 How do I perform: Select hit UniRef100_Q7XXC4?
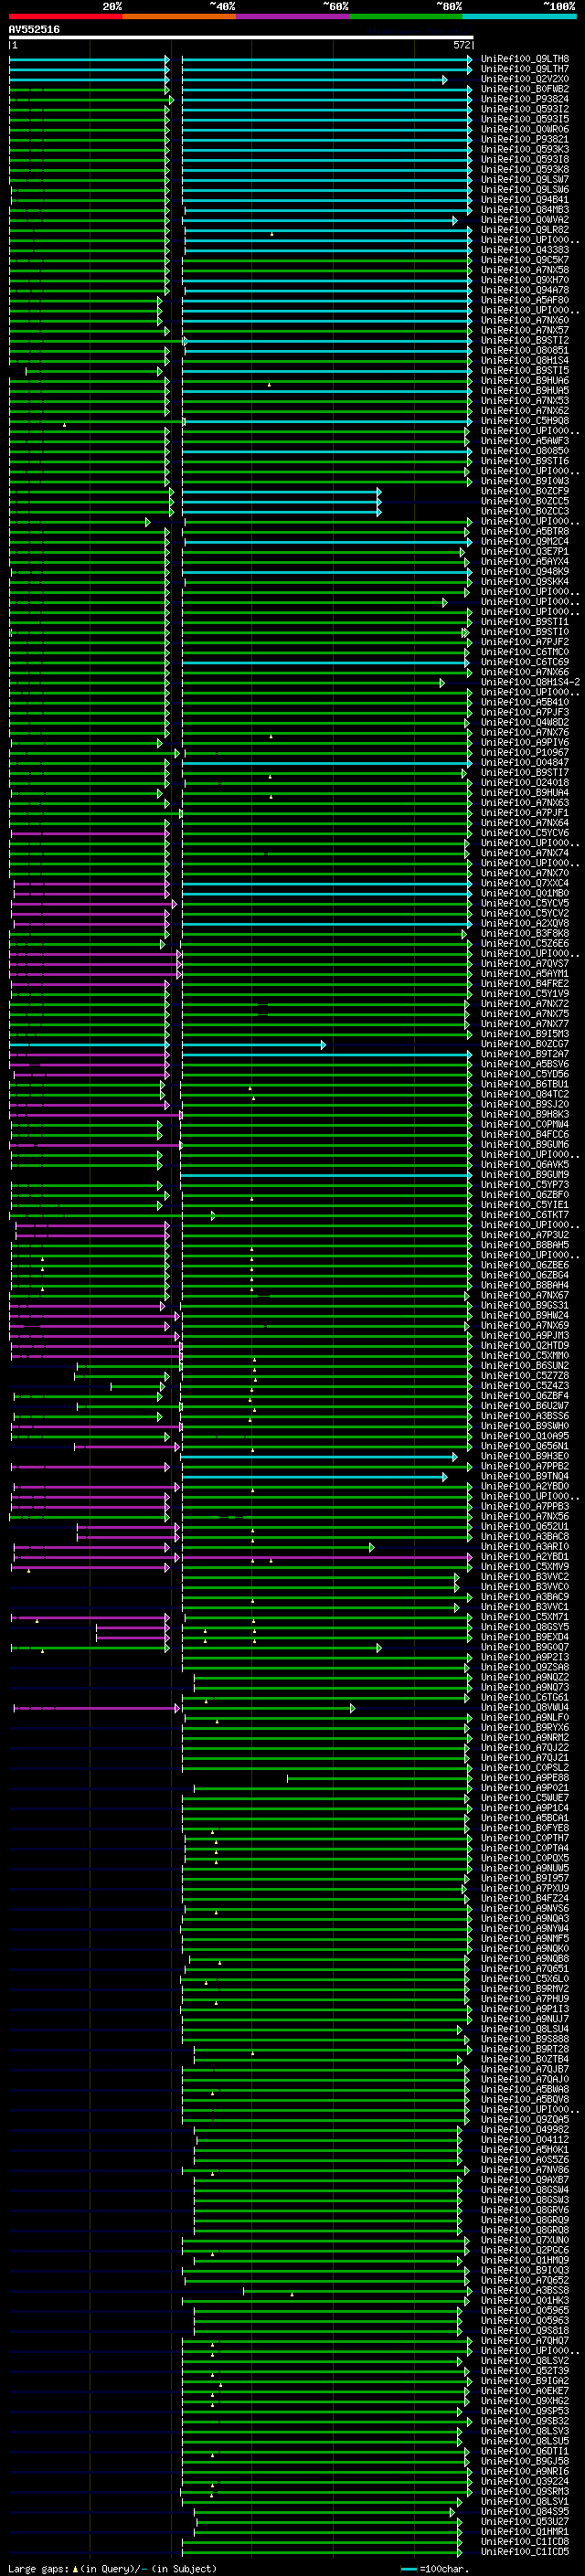point(525,883)
